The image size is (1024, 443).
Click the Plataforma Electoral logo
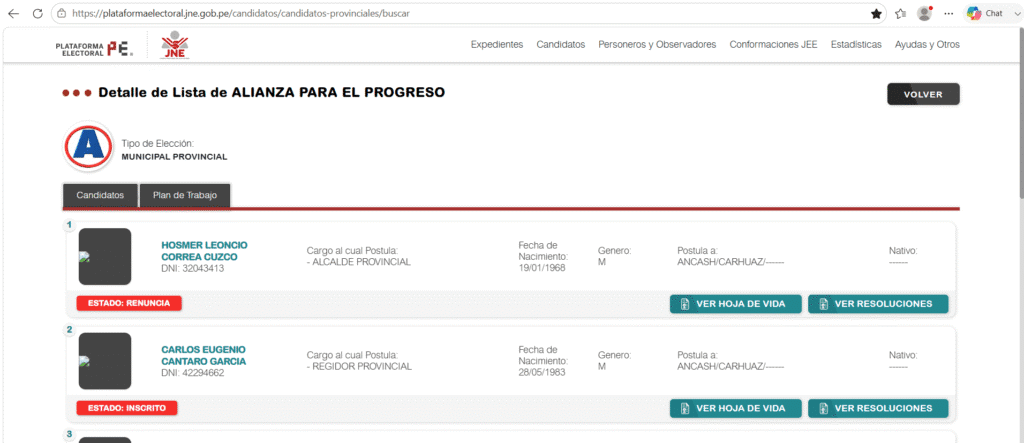(94, 47)
